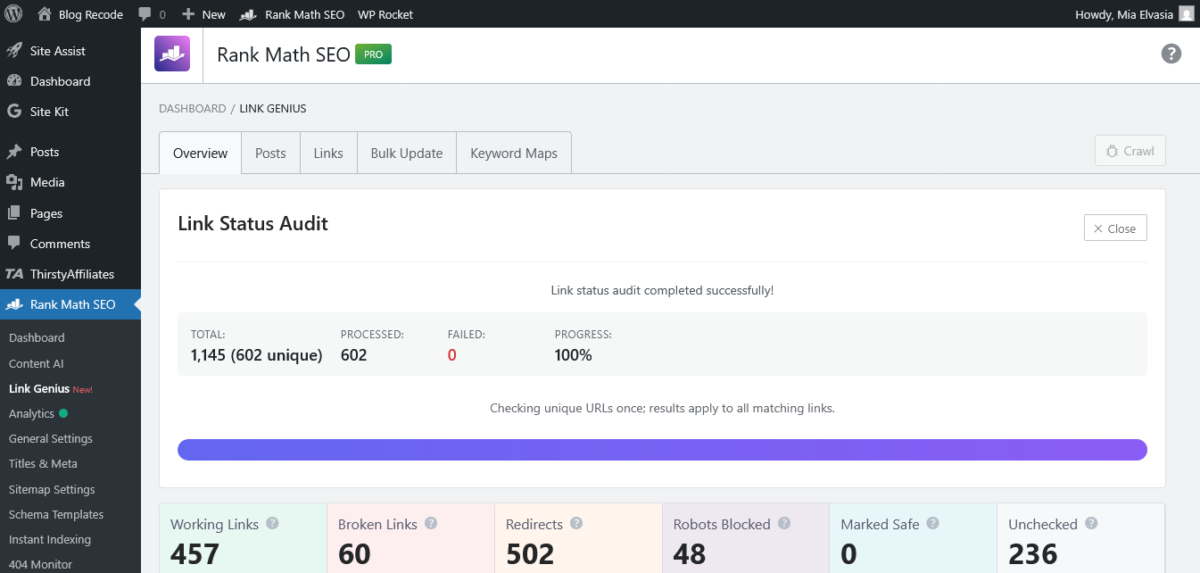Image resolution: width=1200 pixels, height=573 pixels.
Task: Click help icon next to Working Links
Action: [272, 524]
